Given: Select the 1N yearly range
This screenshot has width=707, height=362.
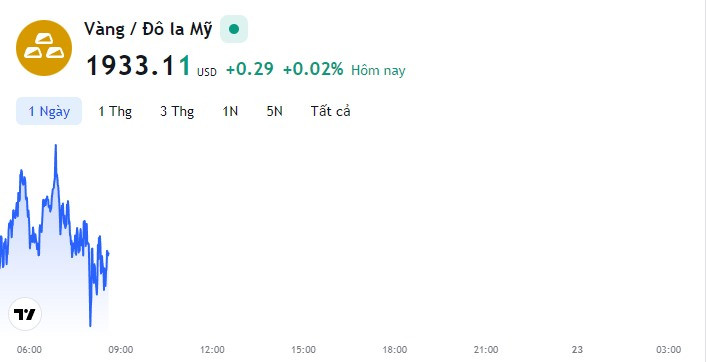Looking at the screenshot, I should [x=230, y=111].
